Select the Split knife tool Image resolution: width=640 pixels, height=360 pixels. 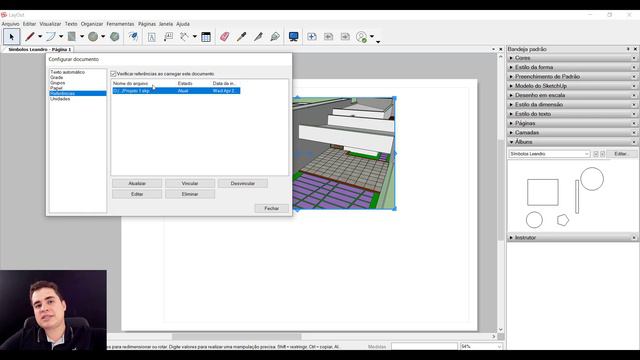258,37
